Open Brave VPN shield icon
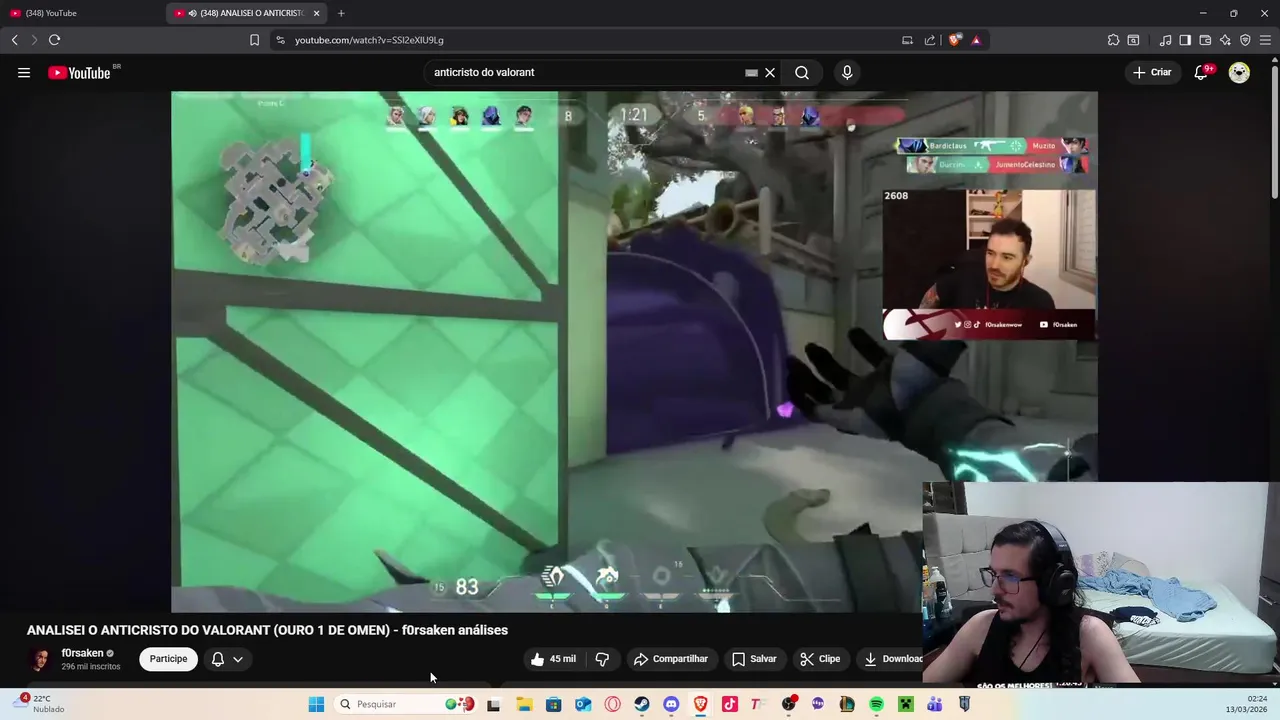This screenshot has width=1280, height=720. (x=1245, y=40)
